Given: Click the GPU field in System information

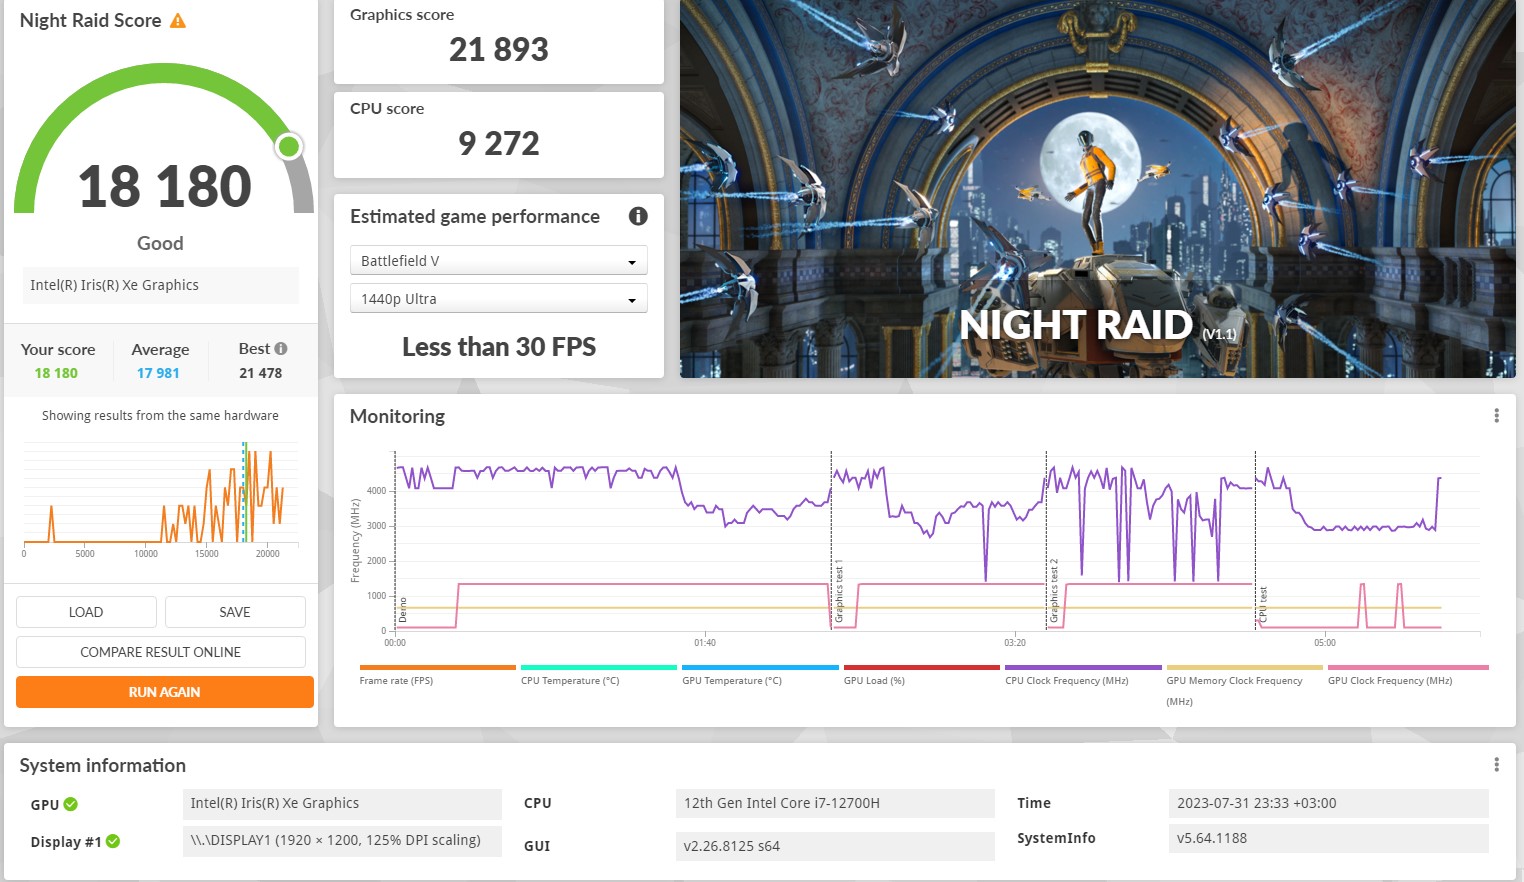Looking at the screenshot, I should [342, 804].
